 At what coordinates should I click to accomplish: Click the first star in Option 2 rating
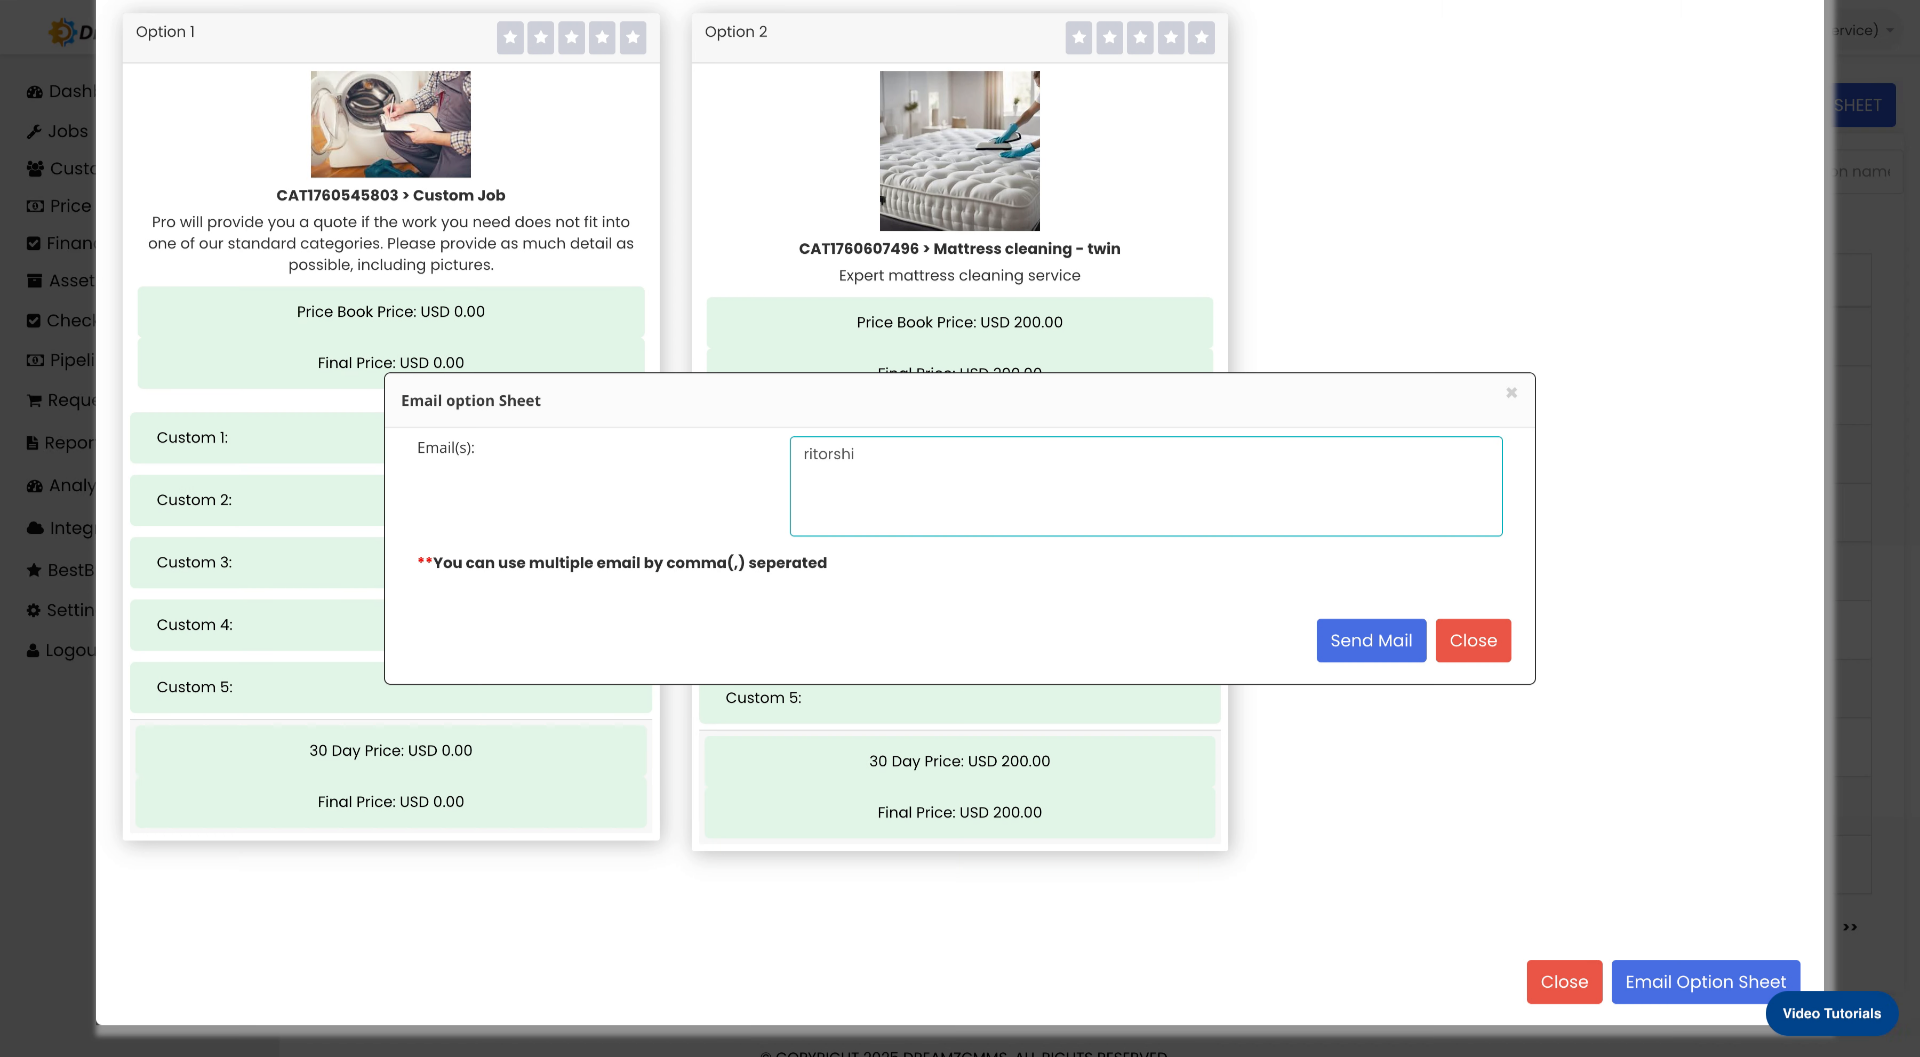tap(1079, 38)
